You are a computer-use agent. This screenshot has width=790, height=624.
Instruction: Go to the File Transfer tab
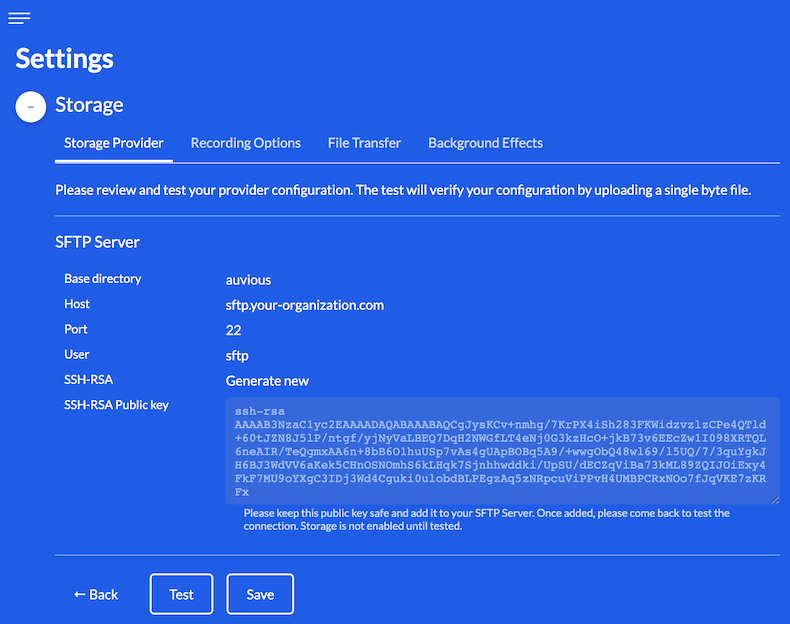tap(364, 143)
